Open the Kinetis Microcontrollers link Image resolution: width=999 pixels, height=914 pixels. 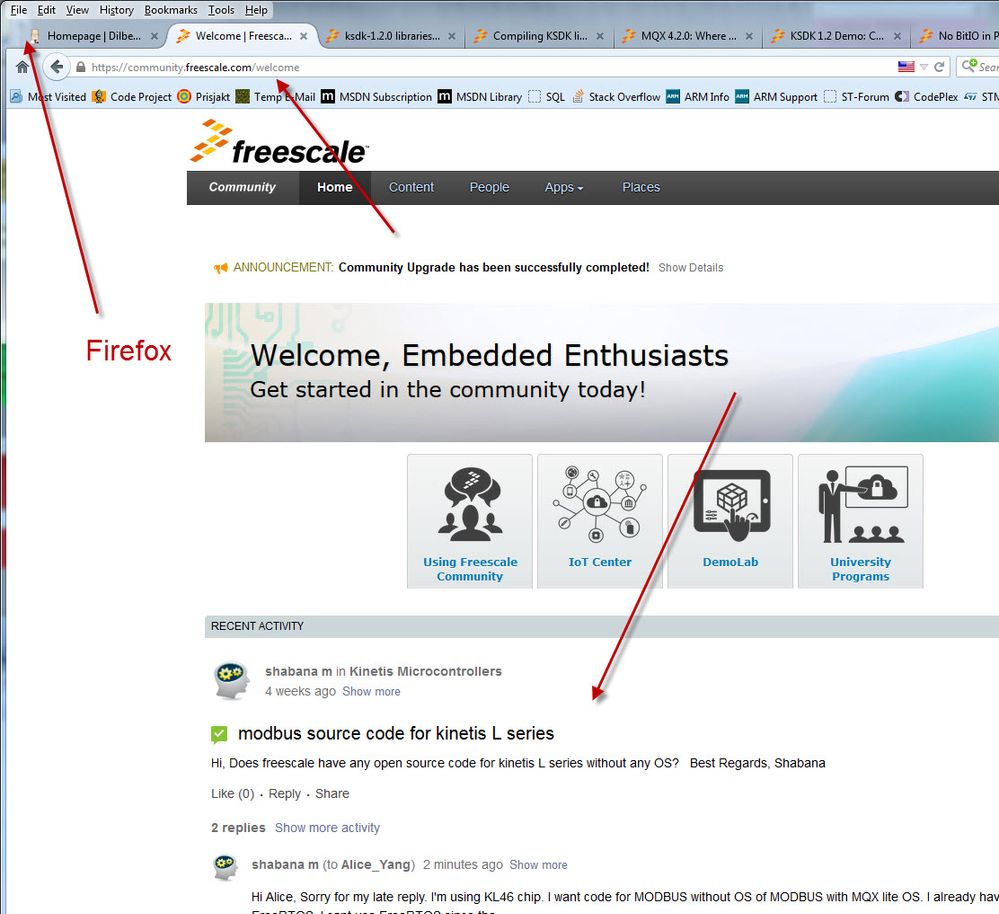(425, 671)
